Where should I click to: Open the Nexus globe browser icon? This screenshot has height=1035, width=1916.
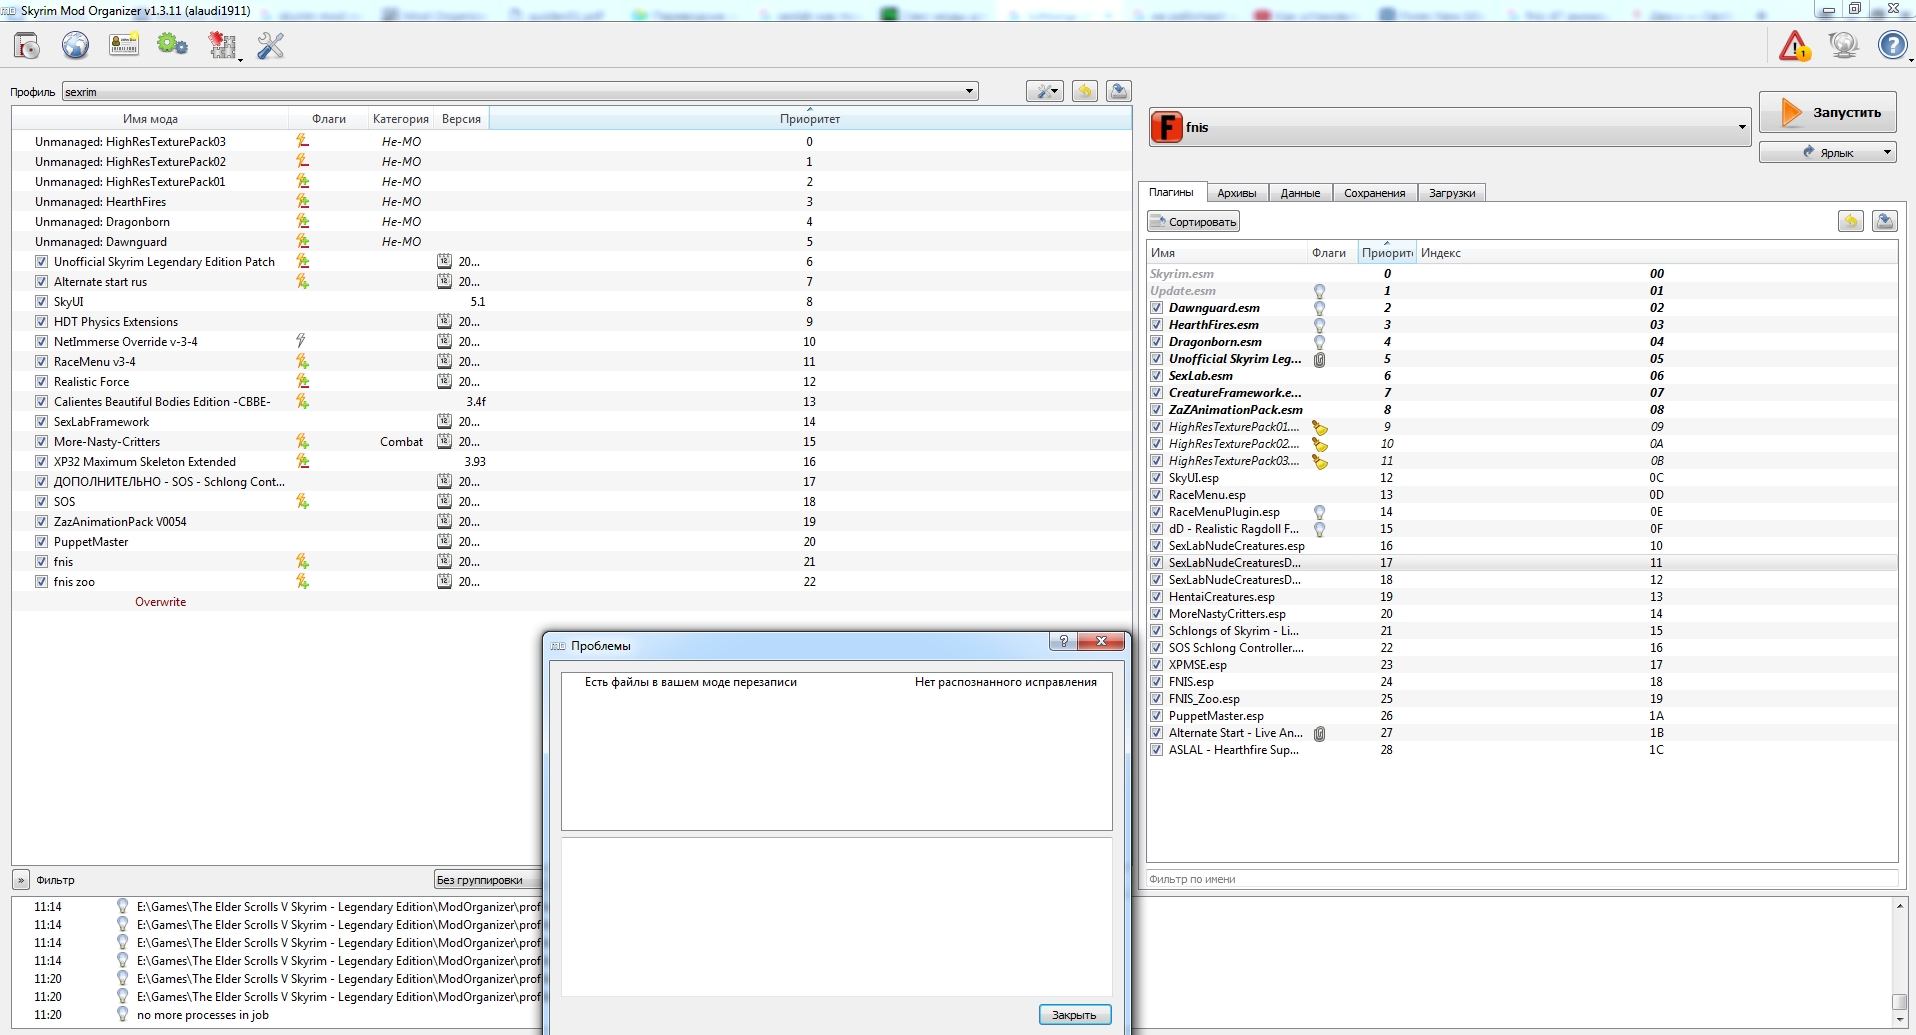75,46
